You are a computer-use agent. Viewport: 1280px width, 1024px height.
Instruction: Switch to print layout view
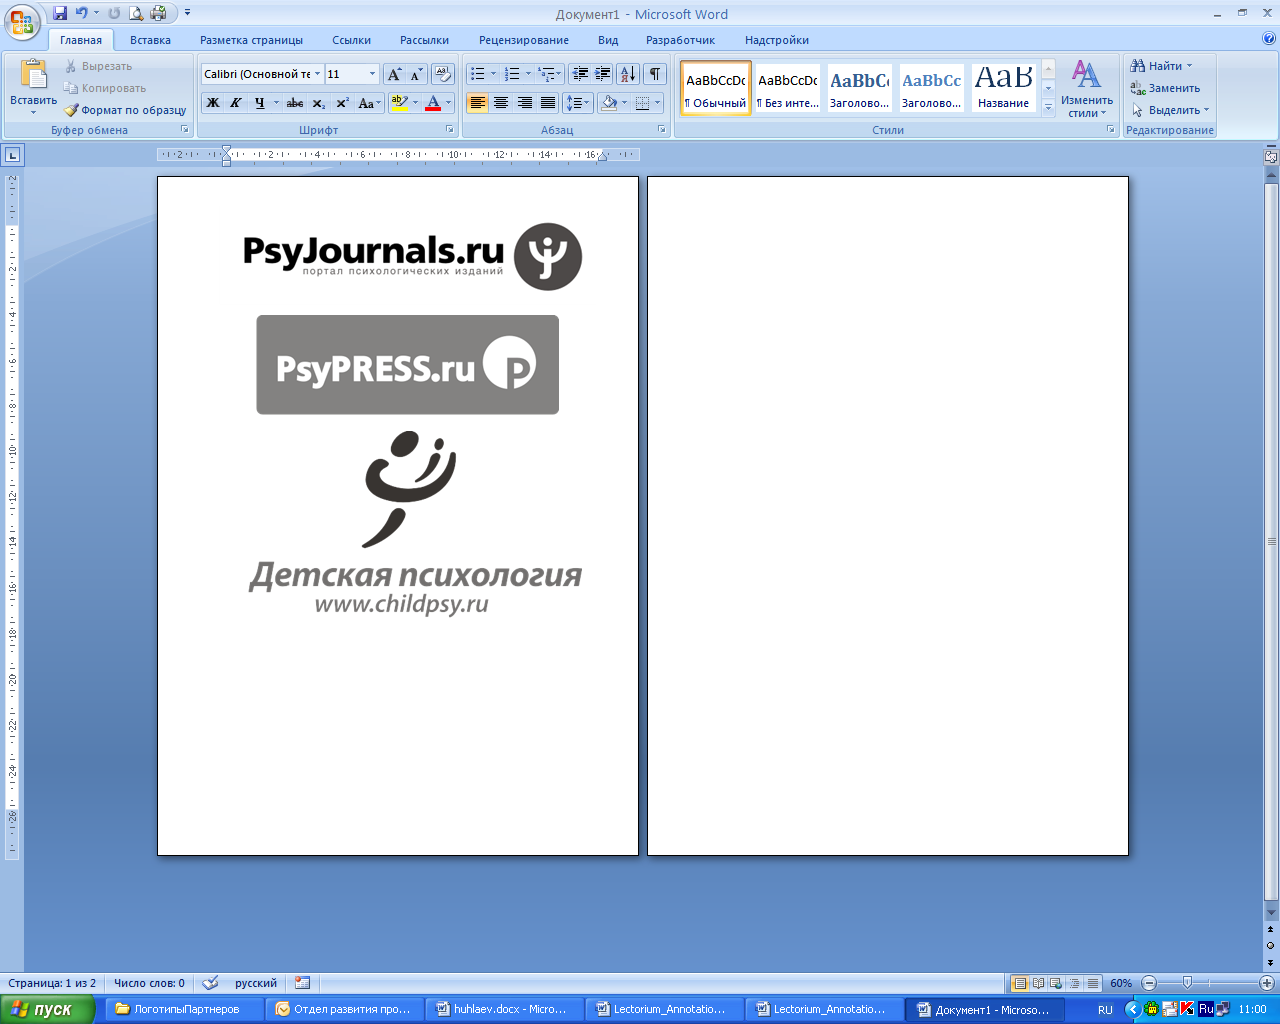point(1019,983)
